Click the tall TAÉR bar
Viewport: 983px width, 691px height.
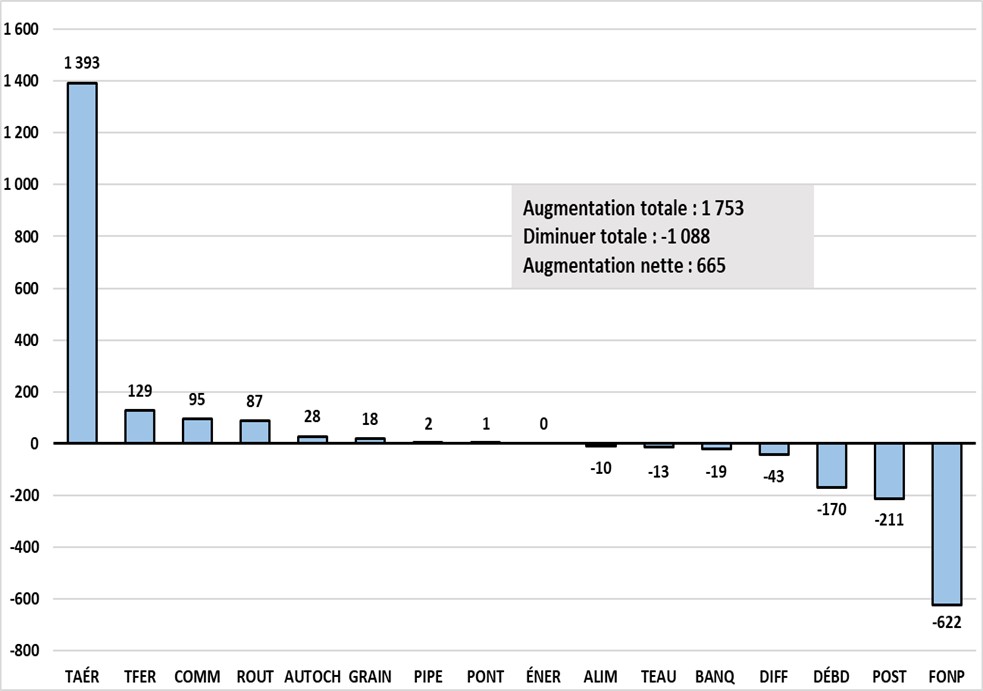(82, 263)
